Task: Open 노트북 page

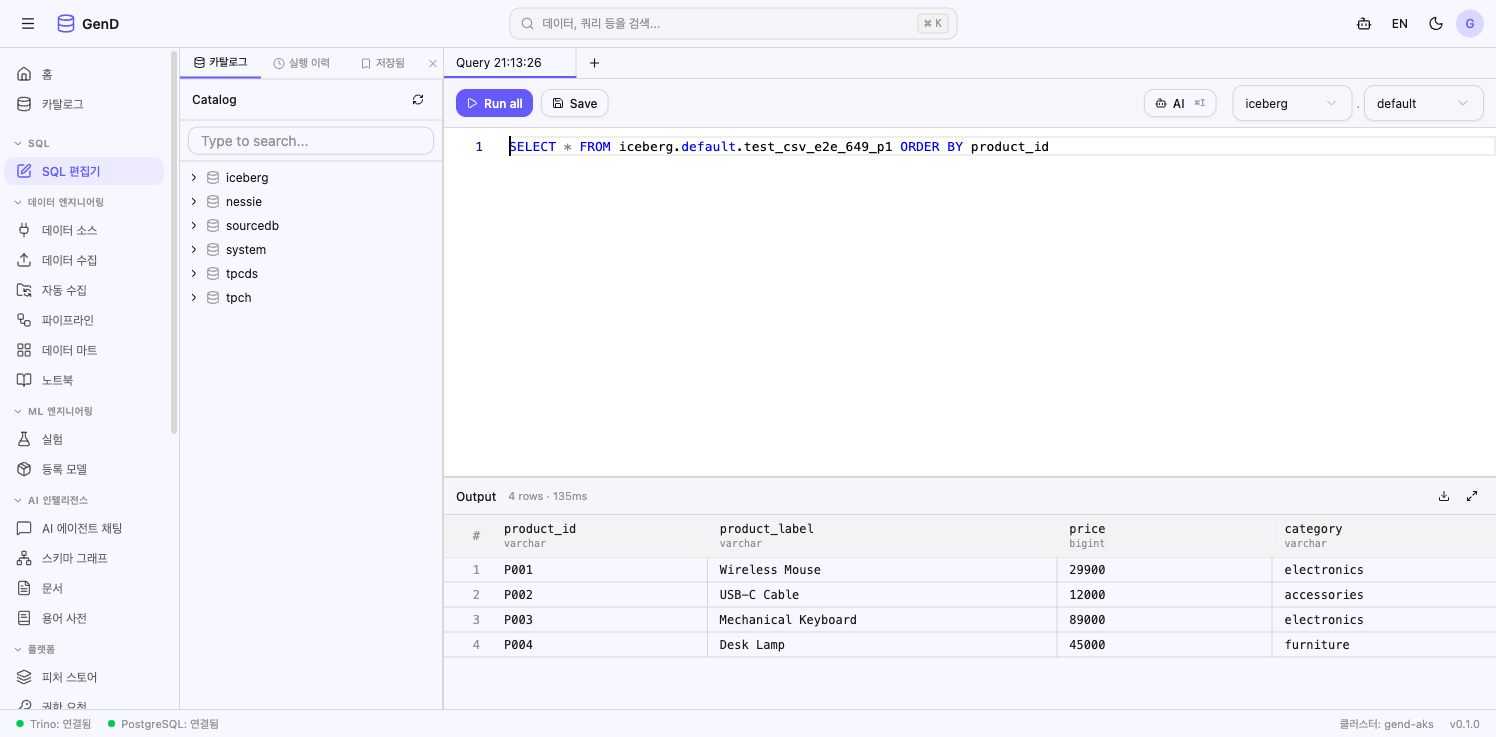Action: (84, 380)
